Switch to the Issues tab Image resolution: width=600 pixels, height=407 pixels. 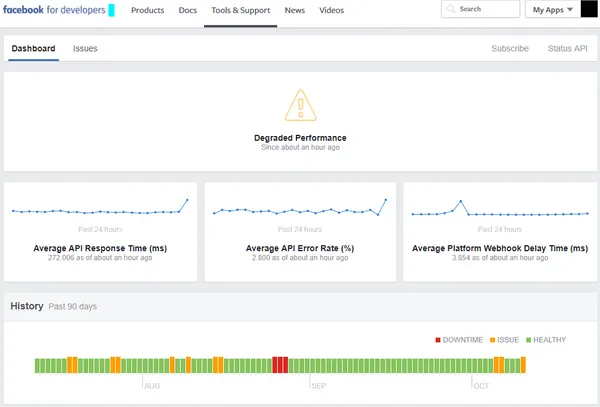(85, 48)
